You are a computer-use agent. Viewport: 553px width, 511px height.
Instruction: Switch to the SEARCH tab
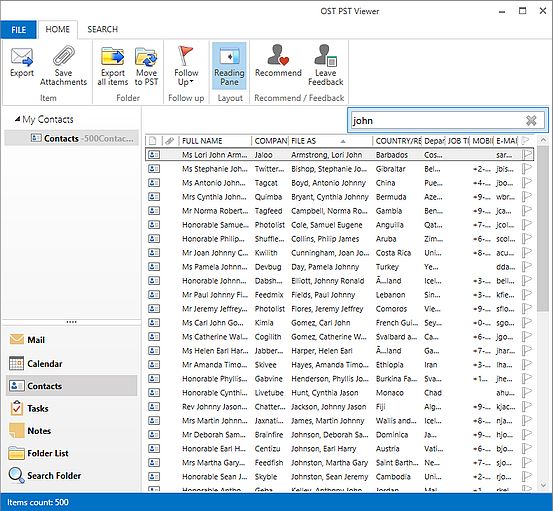103,29
